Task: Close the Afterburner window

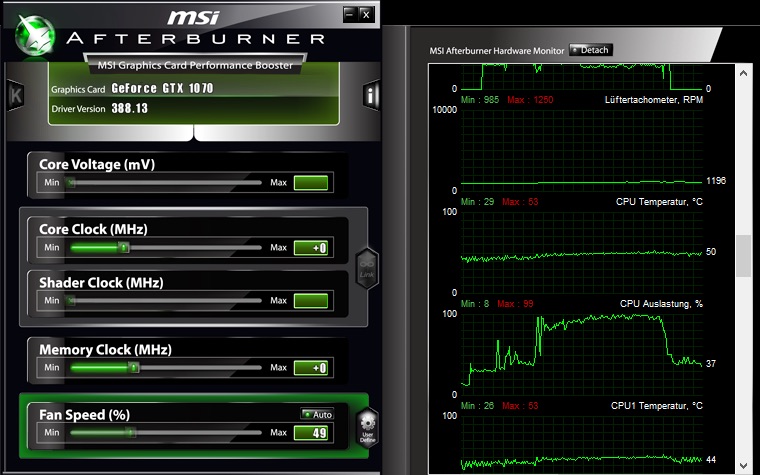Action: [366, 14]
